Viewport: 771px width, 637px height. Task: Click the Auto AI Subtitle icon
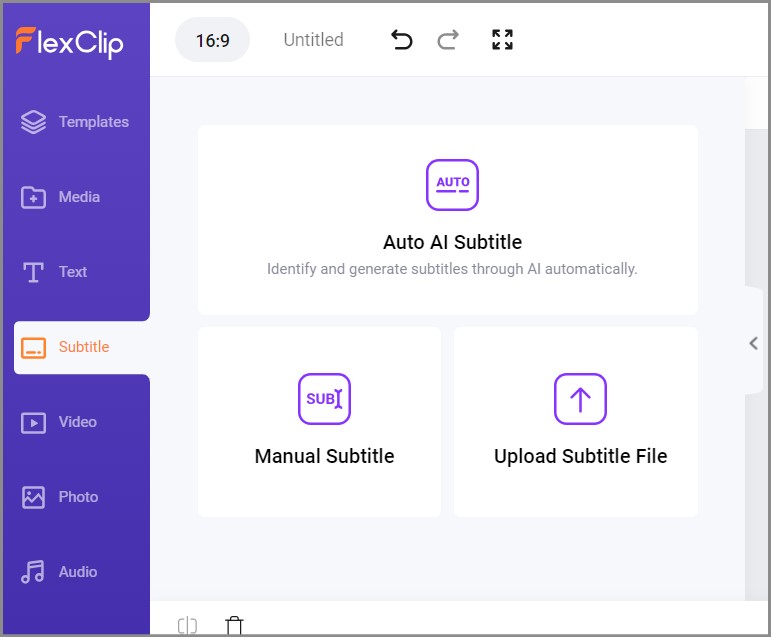pos(452,185)
